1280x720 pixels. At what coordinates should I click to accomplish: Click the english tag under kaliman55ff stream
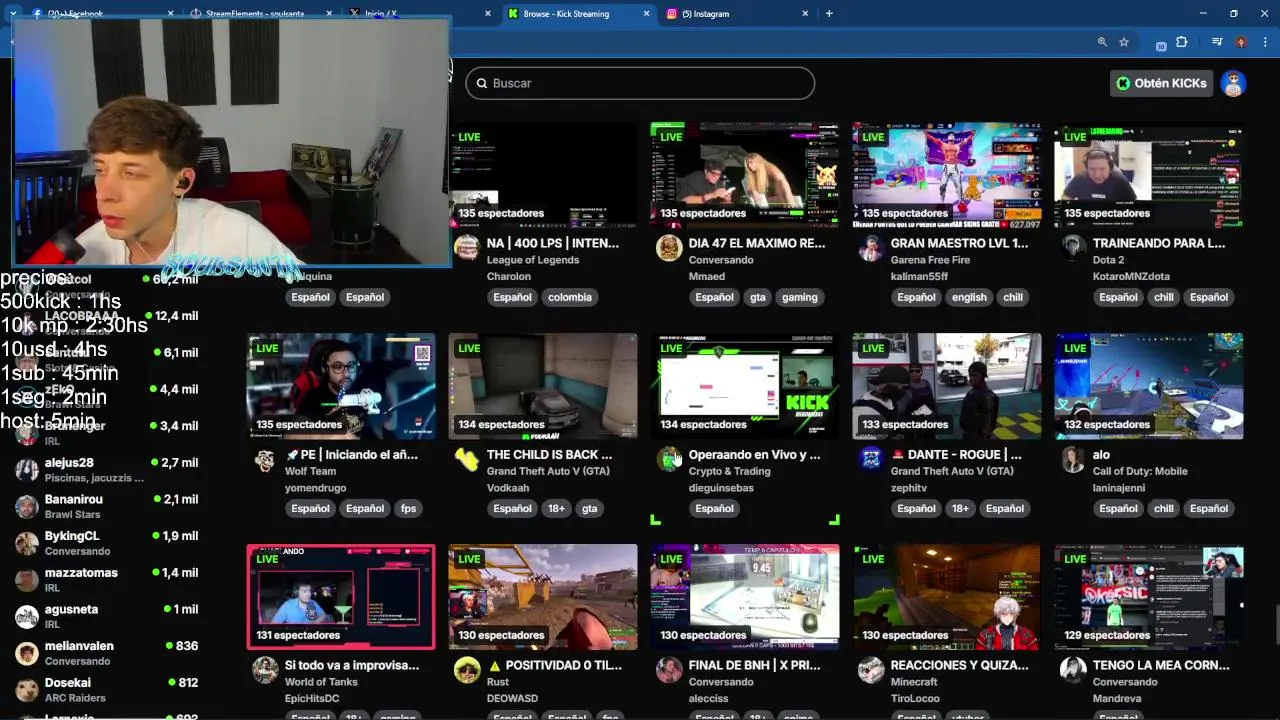click(x=969, y=297)
